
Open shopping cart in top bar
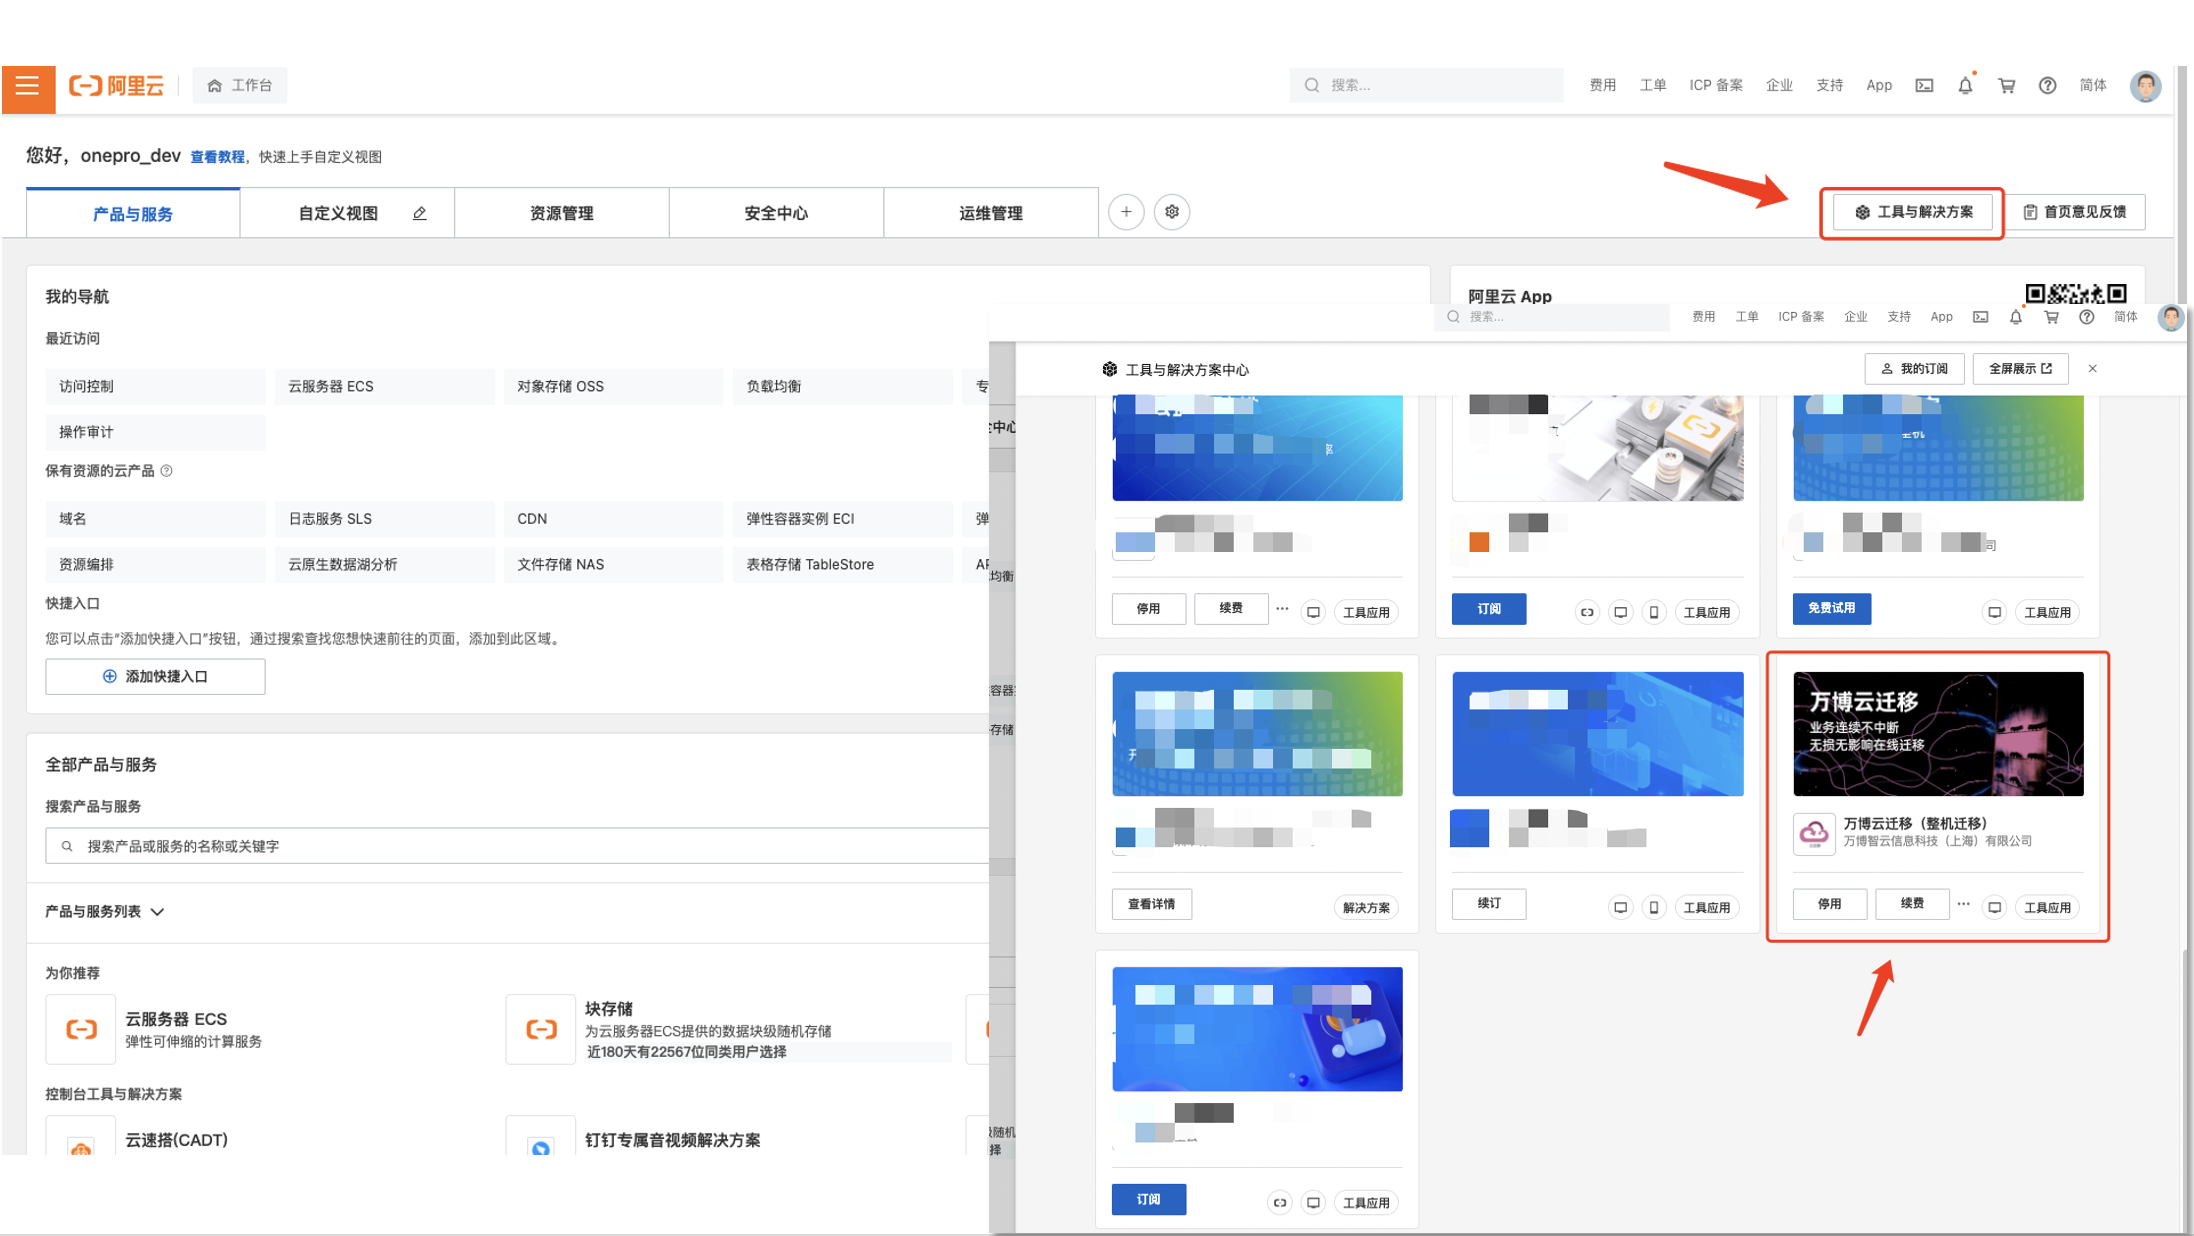(2006, 86)
